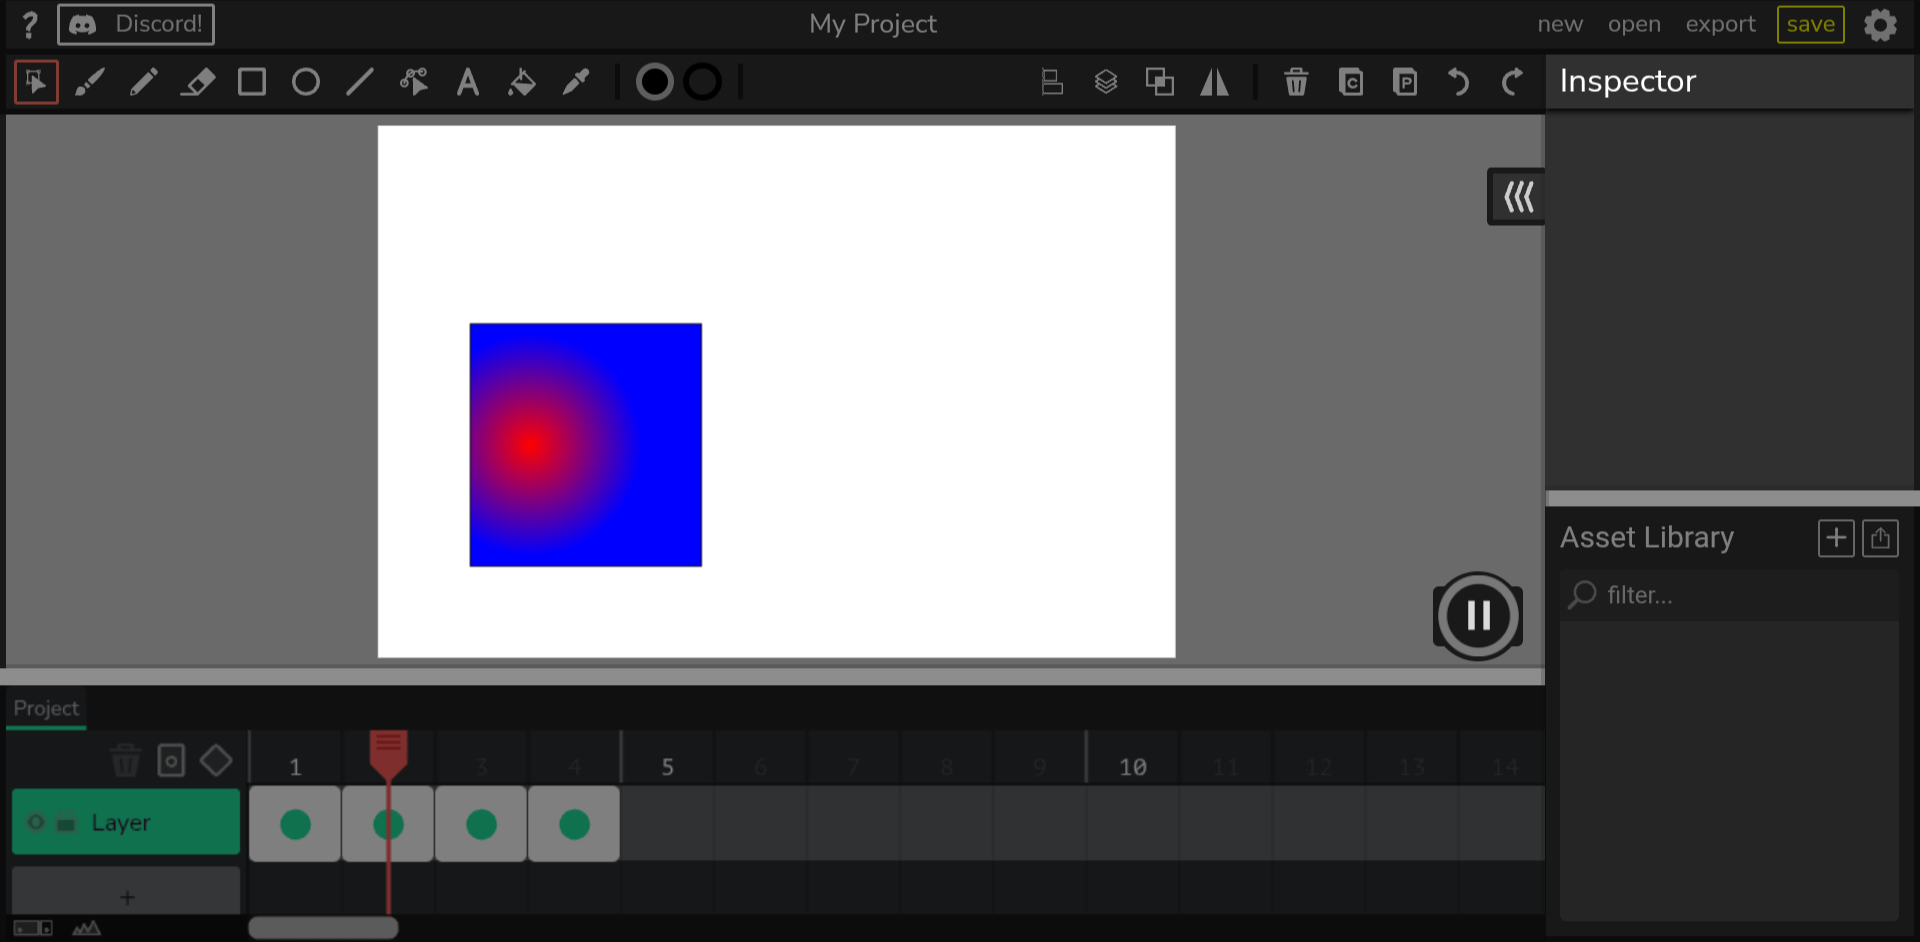Open the fill color swatch

[x=655, y=82]
